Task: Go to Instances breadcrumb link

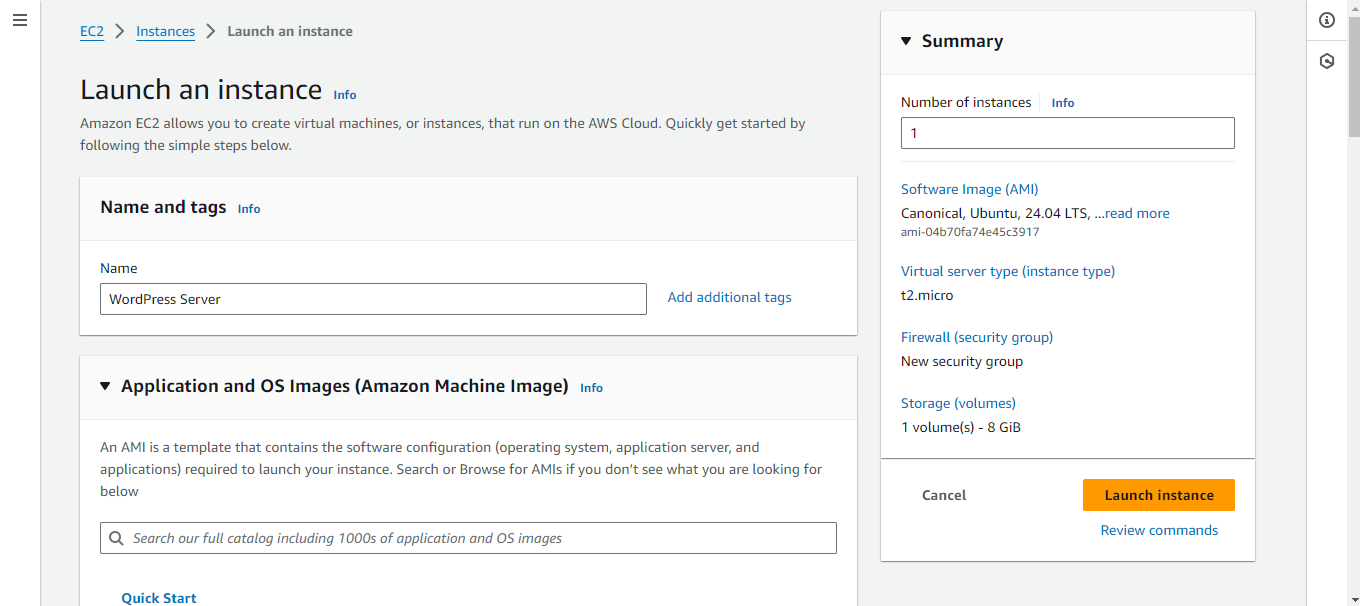Action: (x=165, y=31)
